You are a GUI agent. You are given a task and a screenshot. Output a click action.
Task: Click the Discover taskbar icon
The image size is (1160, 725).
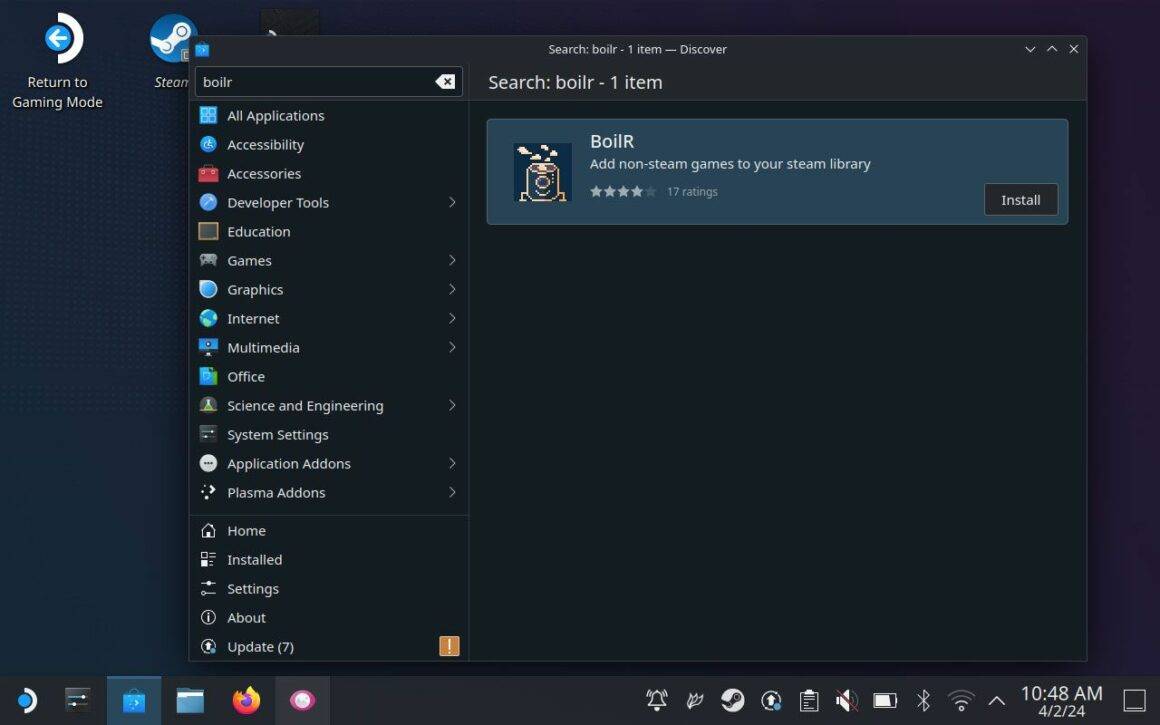point(134,700)
